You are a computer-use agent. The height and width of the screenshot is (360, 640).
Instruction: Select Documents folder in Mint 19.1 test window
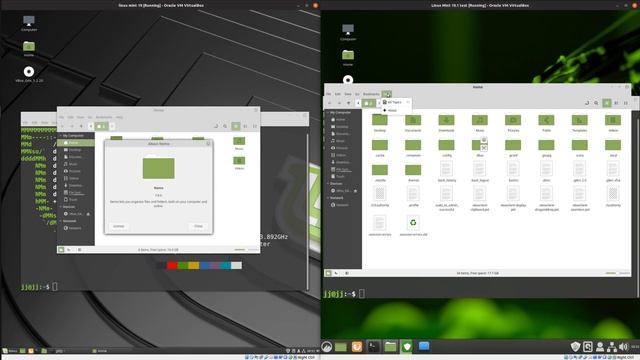pos(413,123)
